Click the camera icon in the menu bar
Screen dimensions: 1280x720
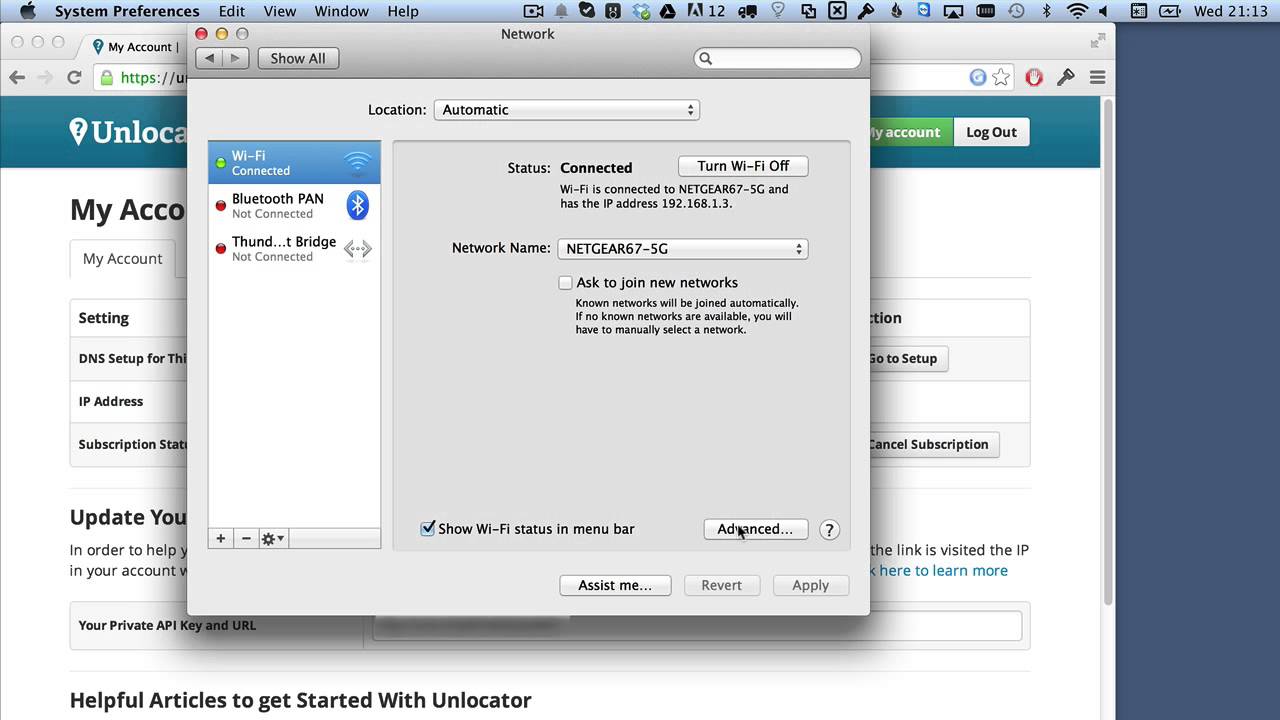coord(533,11)
